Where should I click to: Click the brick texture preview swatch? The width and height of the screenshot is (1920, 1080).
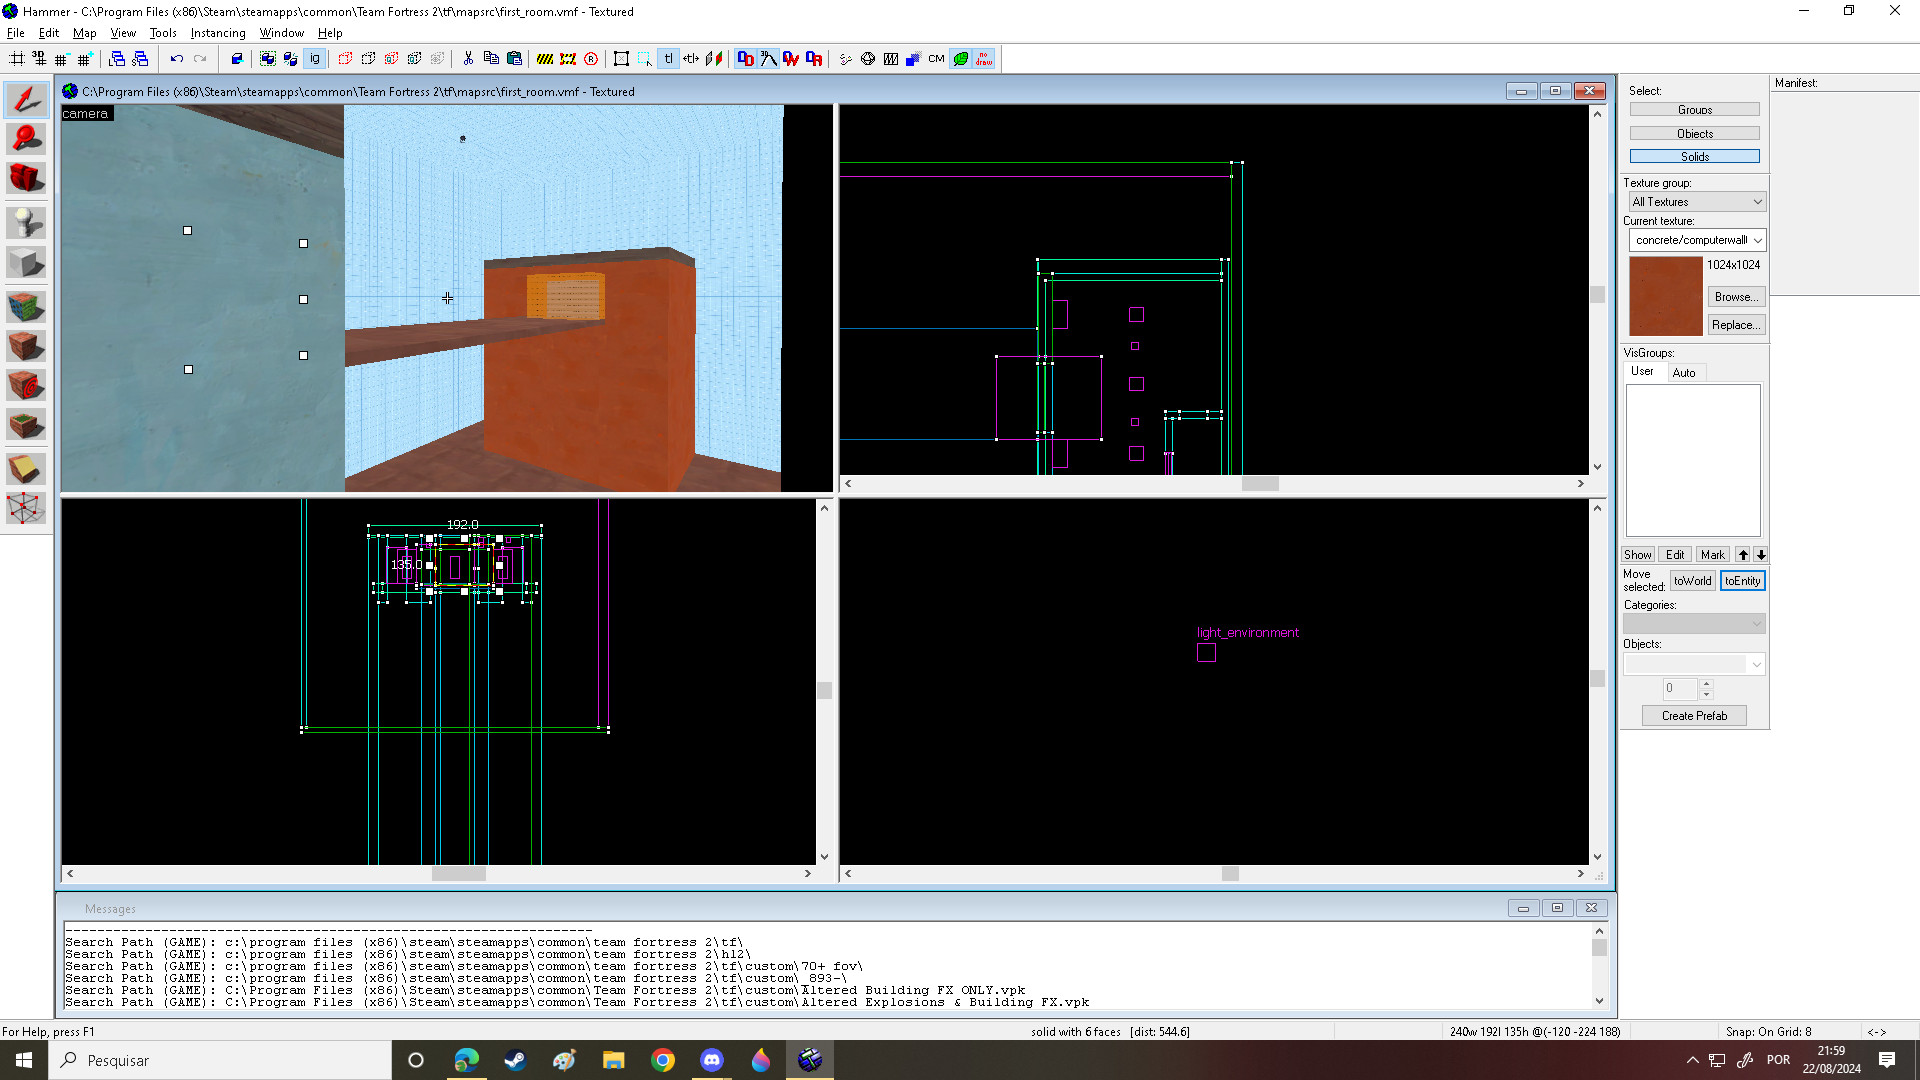click(x=1665, y=296)
